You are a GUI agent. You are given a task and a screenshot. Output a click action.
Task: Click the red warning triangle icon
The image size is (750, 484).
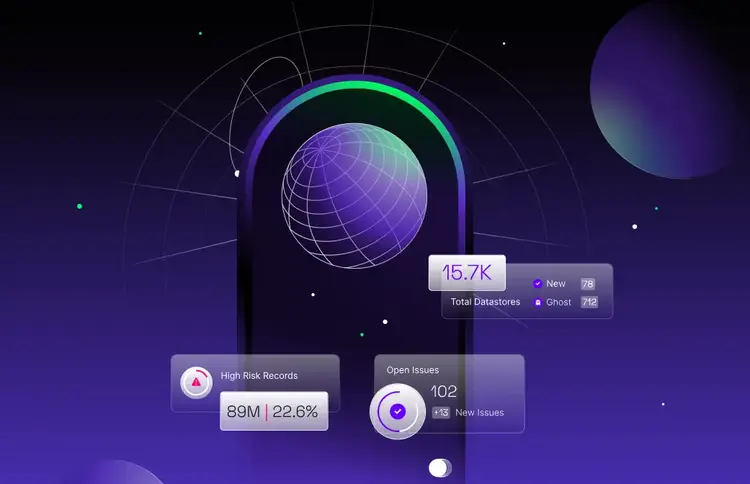coord(196,382)
